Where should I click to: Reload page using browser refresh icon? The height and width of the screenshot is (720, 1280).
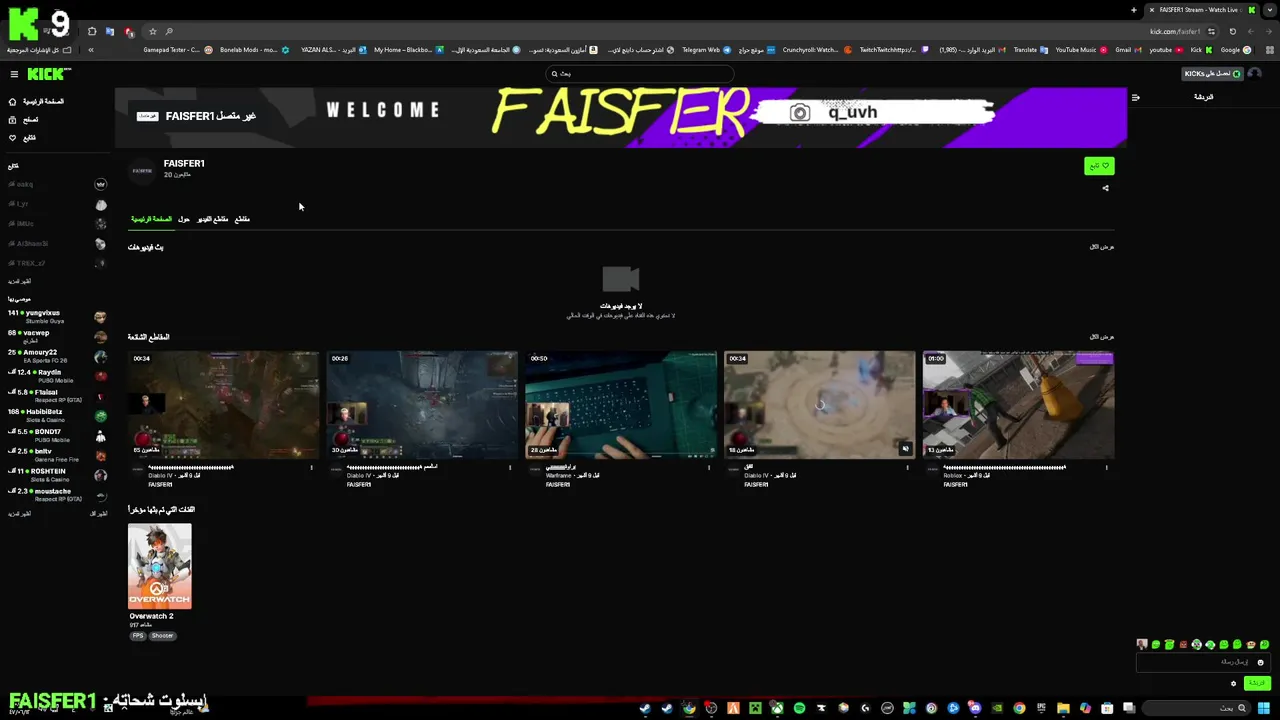1232,31
